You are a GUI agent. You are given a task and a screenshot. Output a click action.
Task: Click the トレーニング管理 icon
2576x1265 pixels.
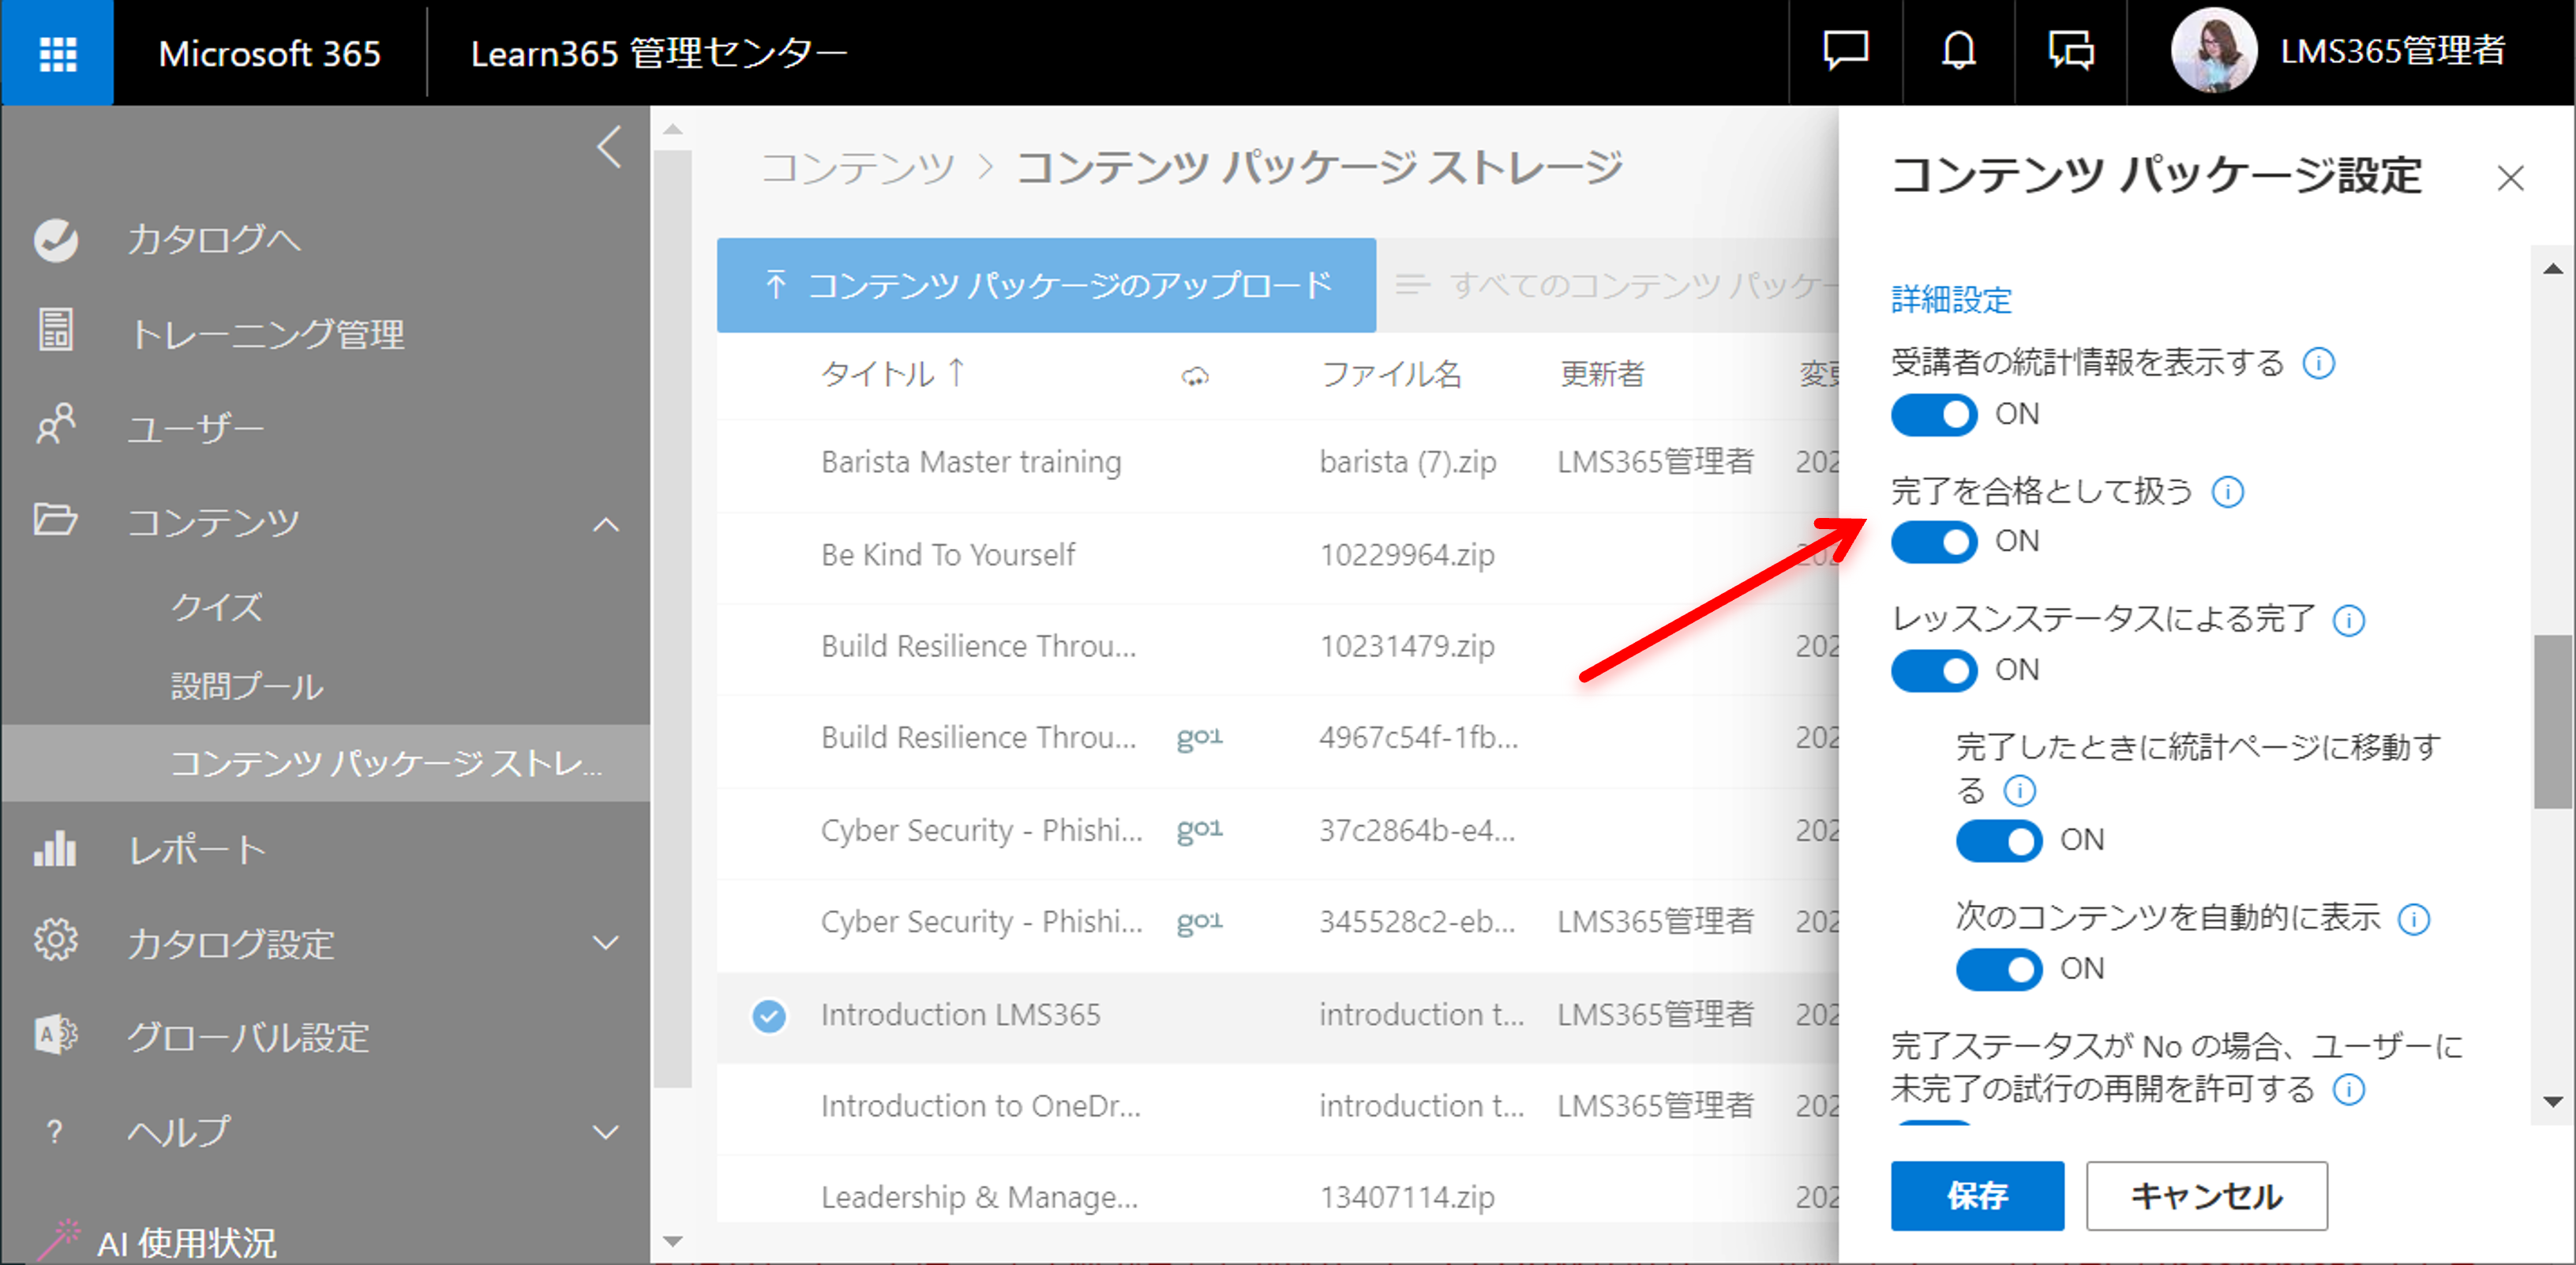56,331
